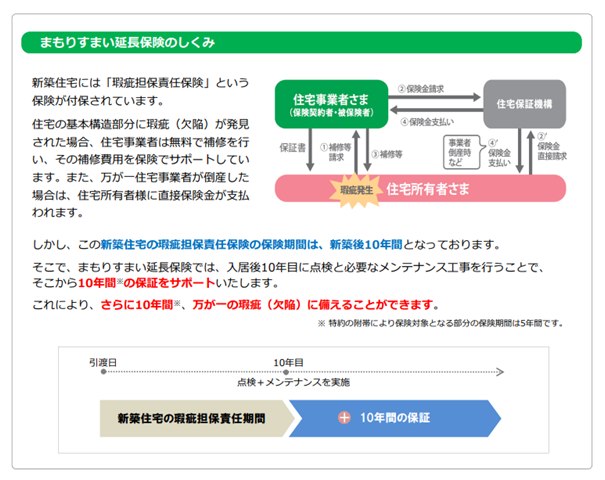Click the 10年目 label
The image size is (605, 480).
288,362
